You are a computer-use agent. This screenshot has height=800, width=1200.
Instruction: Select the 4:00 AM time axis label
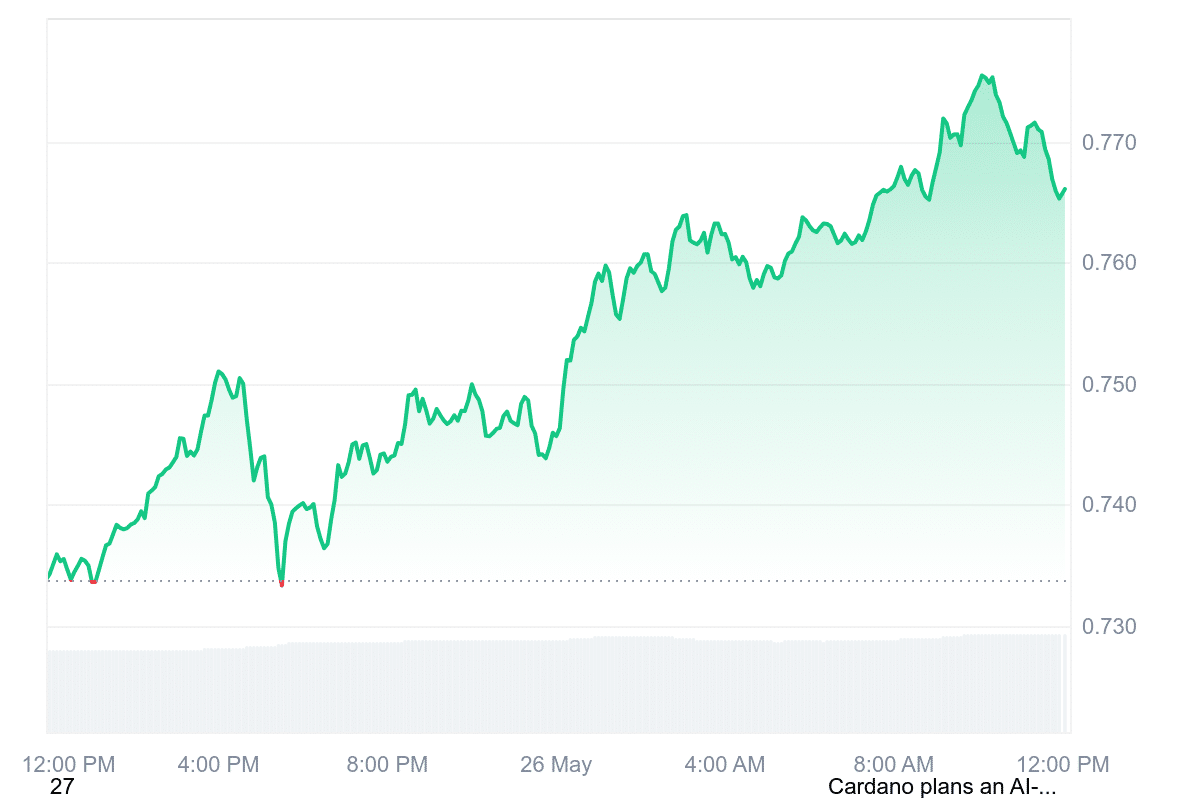pyautogui.click(x=724, y=765)
